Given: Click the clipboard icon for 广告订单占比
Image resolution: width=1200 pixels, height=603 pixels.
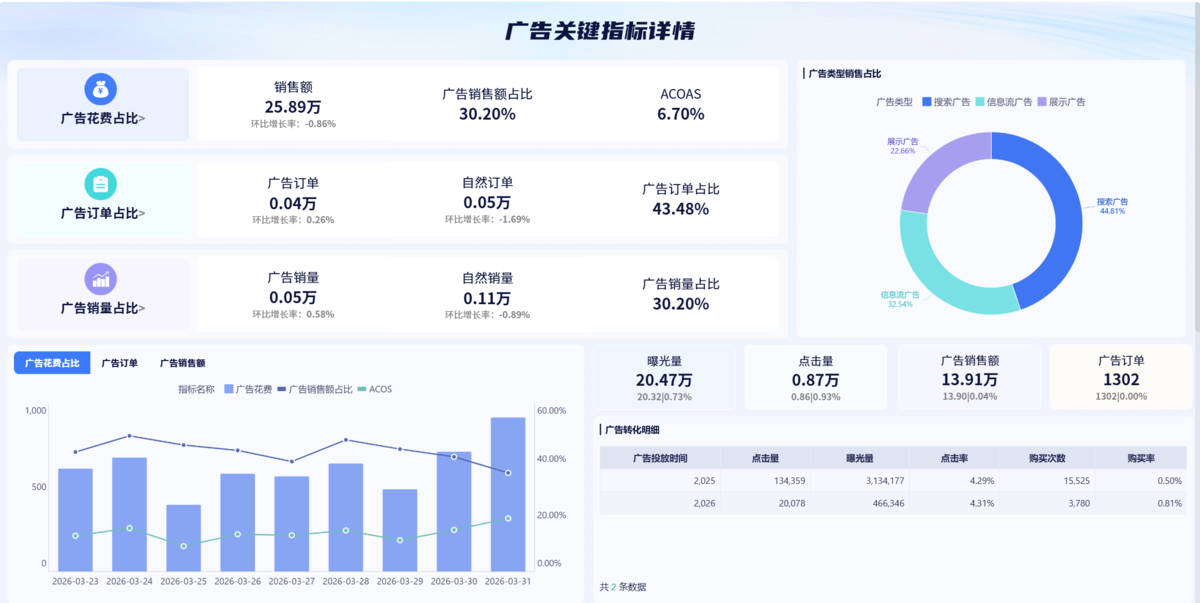Looking at the screenshot, I should pos(101,184).
